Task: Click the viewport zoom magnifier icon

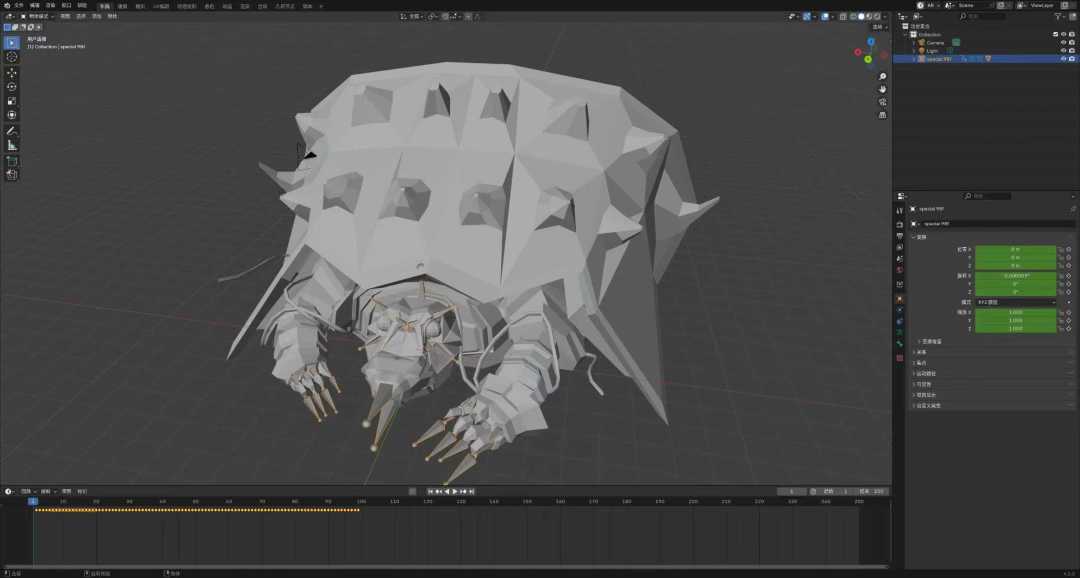Action: point(882,76)
